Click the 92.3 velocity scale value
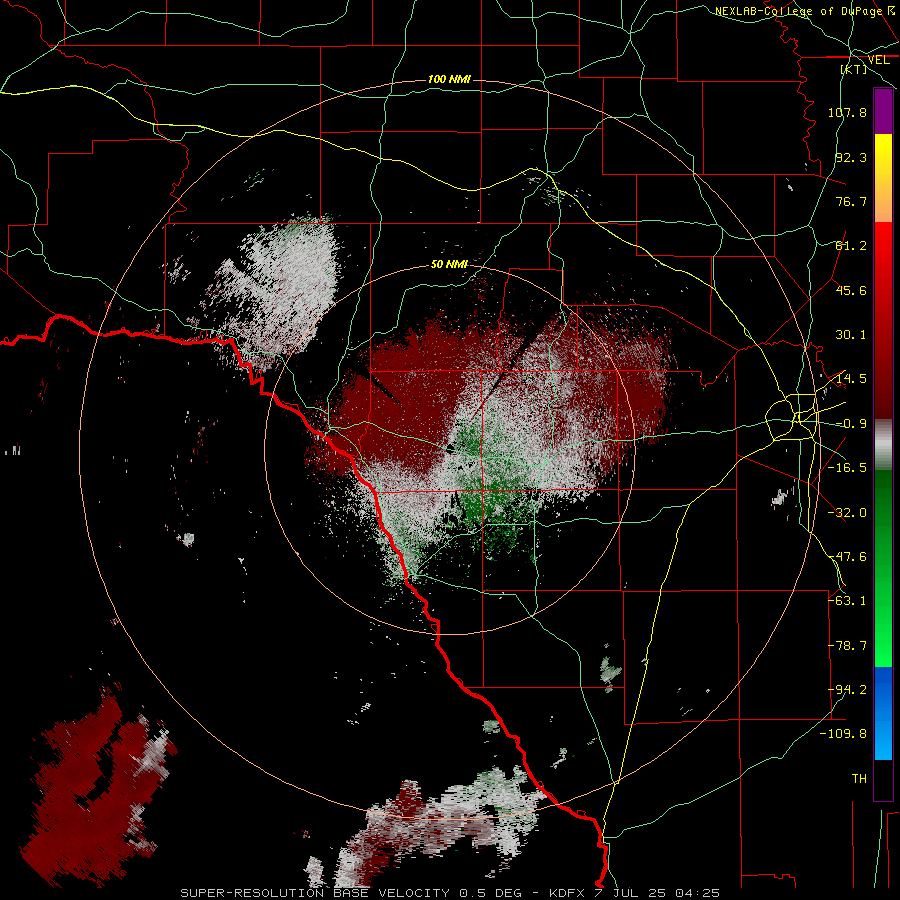Image resolution: width=900 pixels, height=900 pixels. point(851,157)
